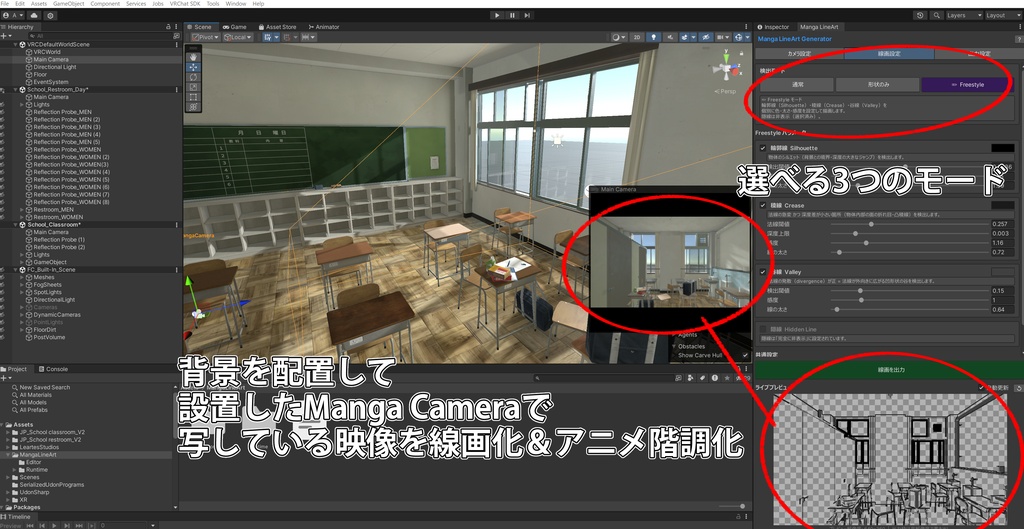Toggle Hidden Line checkbox
Image resolution: width=1024 pixels, height=529 pixels.
click(x=763, y=329)
